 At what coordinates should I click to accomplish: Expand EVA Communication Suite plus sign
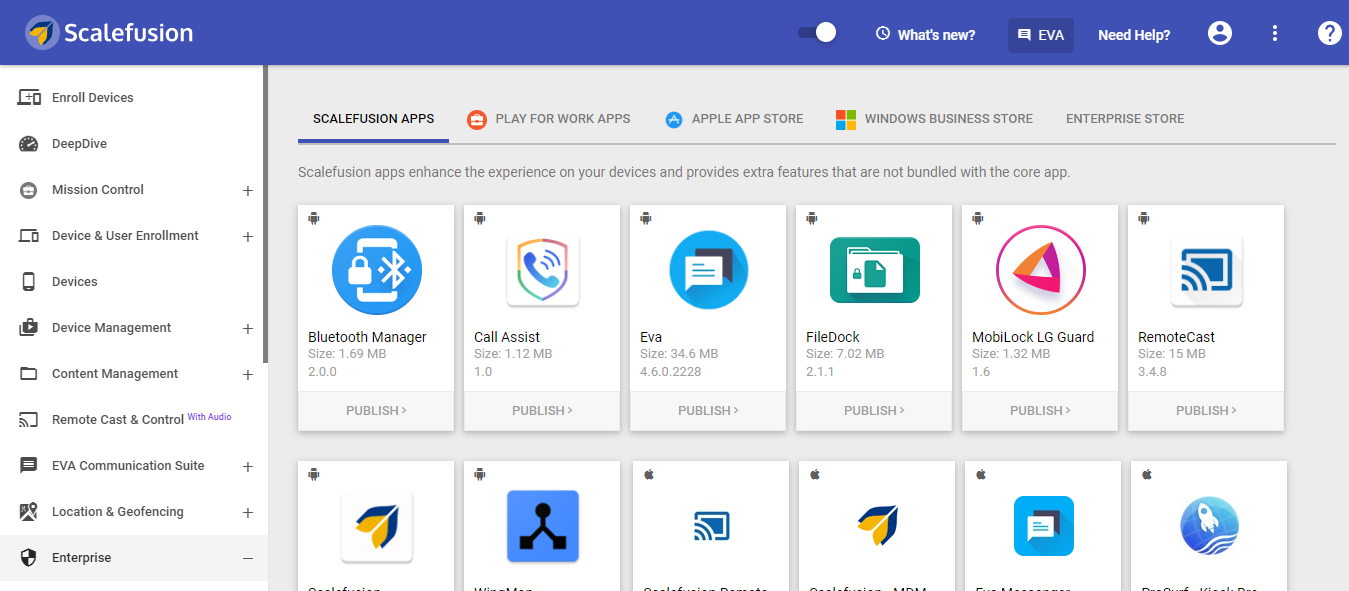[x=248, y=467]
